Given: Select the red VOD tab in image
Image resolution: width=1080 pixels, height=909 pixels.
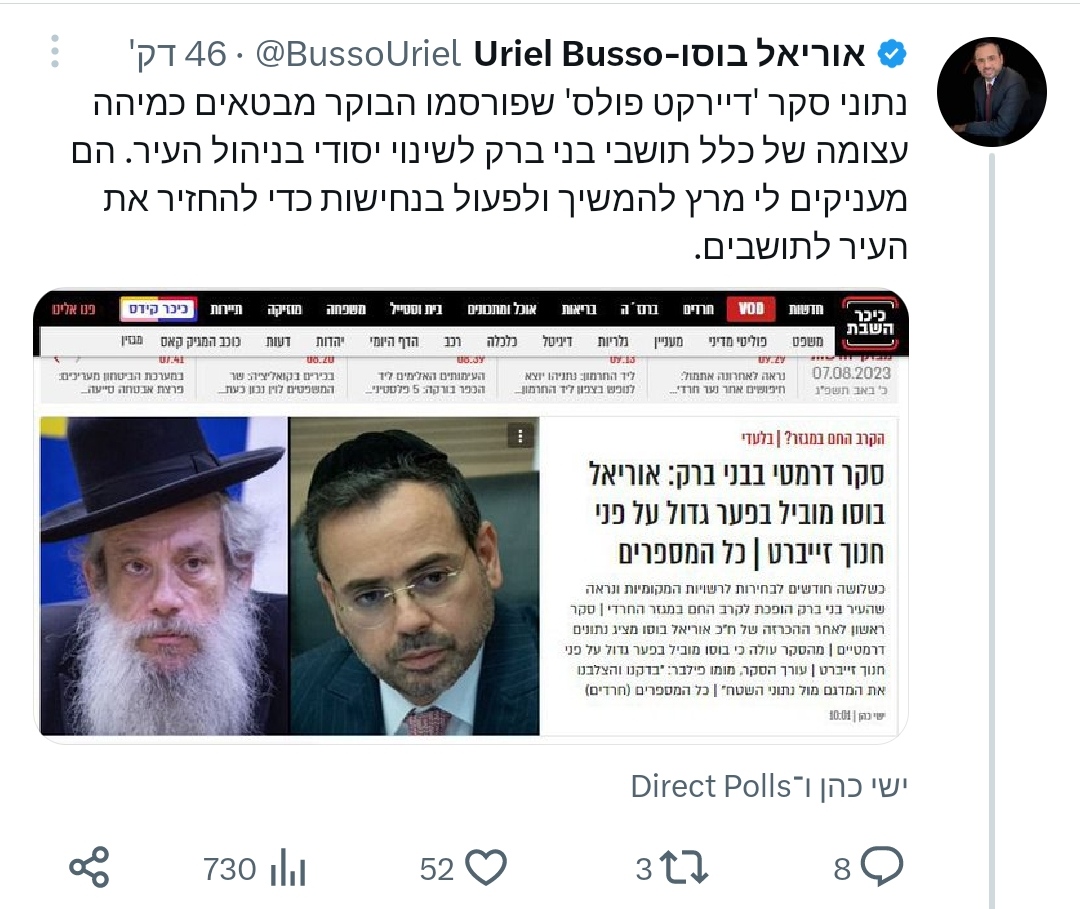Looking at the screenshot, I should [751, 309].
